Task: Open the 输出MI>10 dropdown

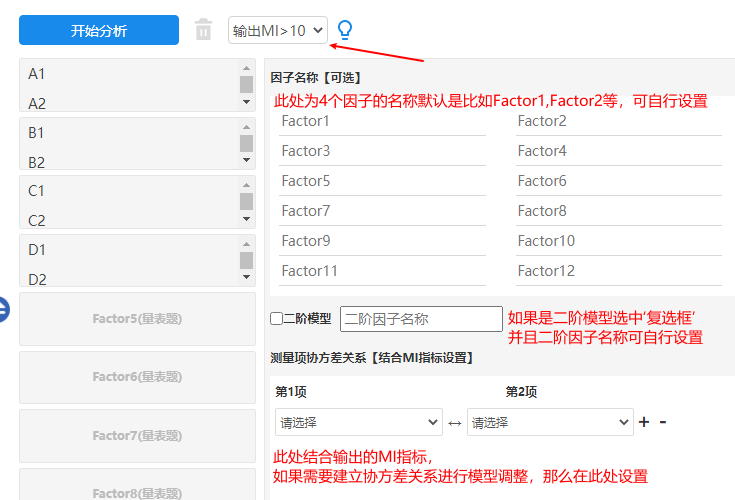Action: pyautogui.click(x=278, y=30)
